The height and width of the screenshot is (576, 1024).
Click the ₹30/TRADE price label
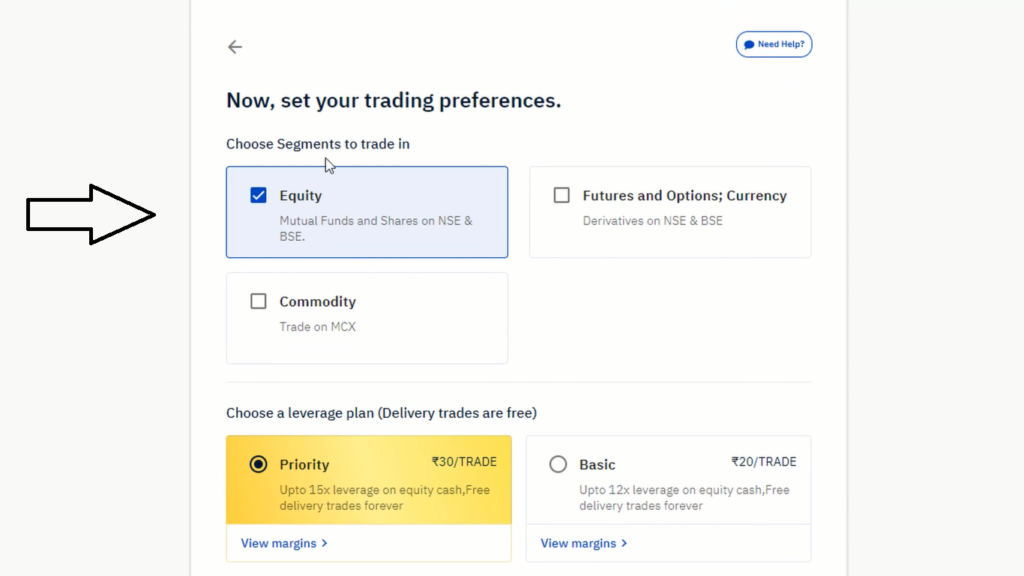[x=464, y=462]
